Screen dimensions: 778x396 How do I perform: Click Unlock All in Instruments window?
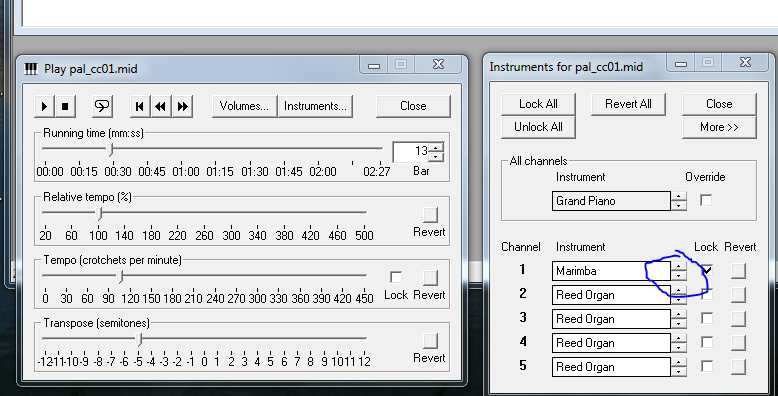click(x=538, y=127)
